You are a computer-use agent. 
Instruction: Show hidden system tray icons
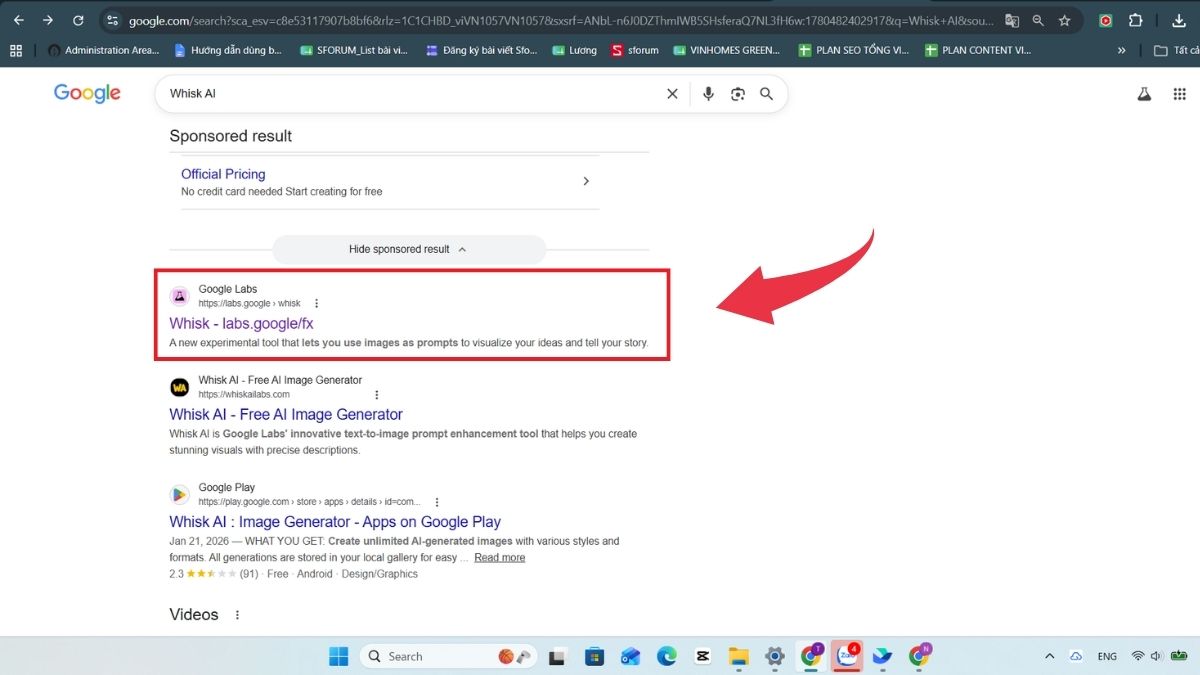1049,656
